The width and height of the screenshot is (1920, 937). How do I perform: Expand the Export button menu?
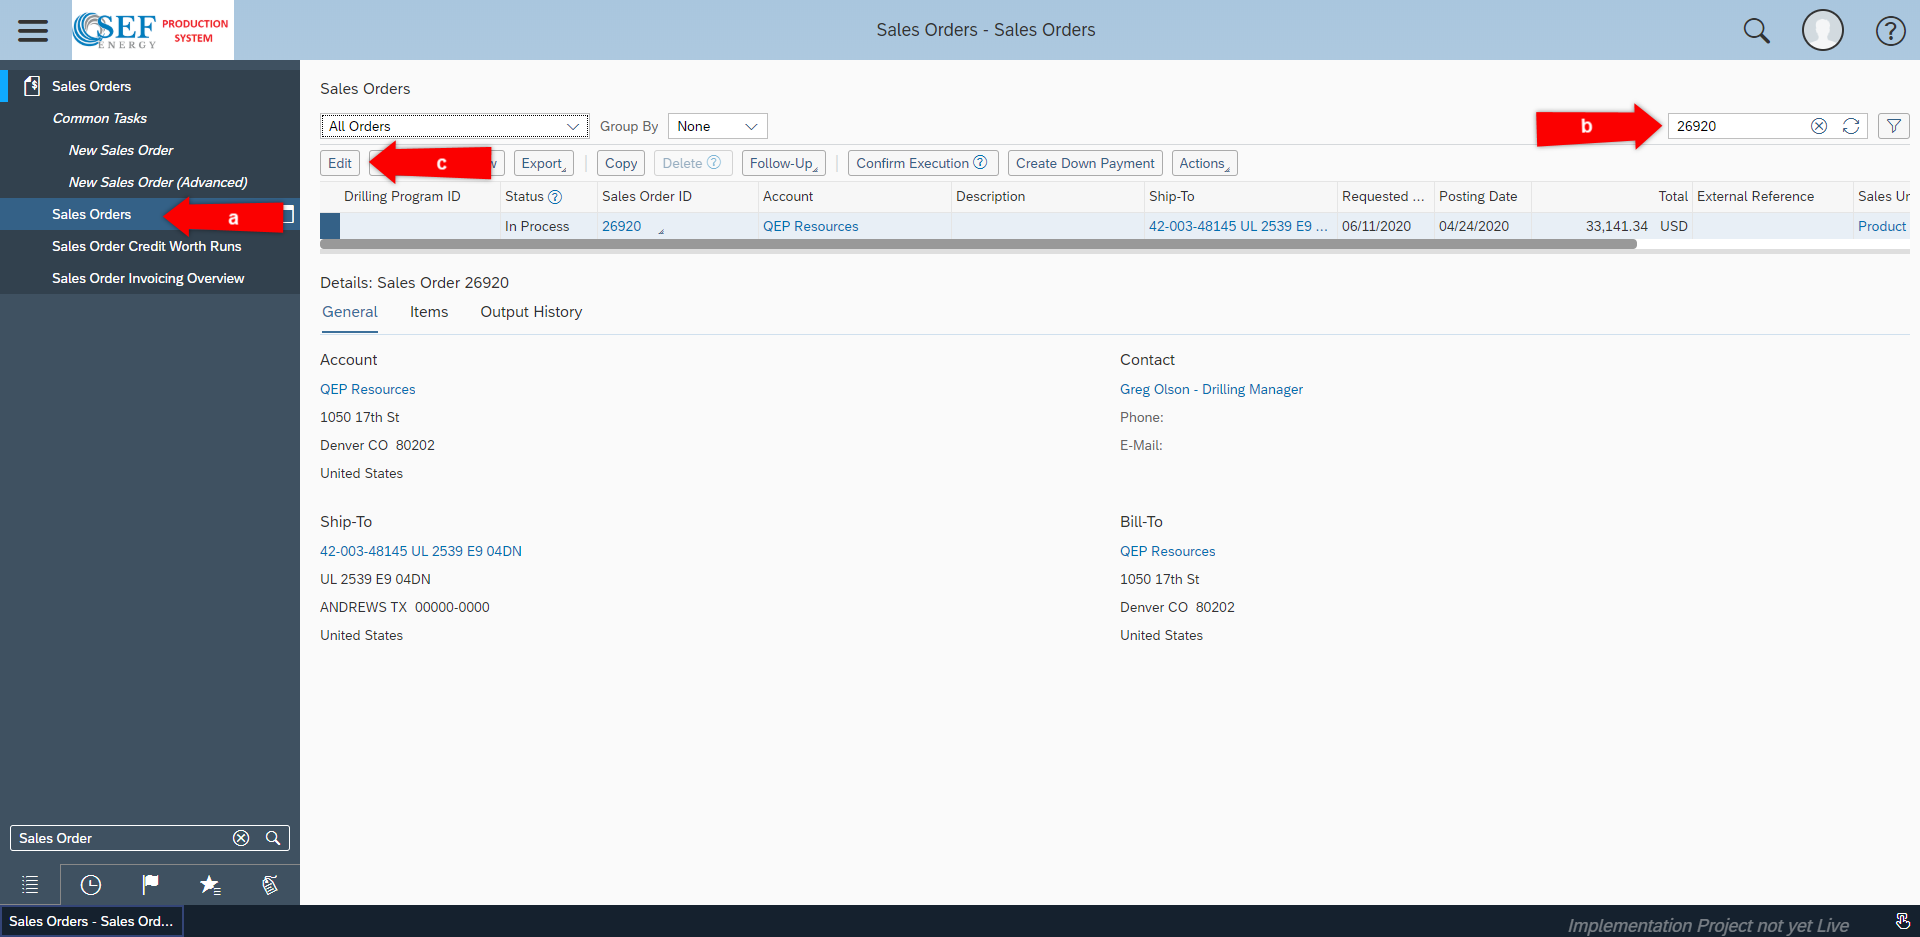coord(544,163)
